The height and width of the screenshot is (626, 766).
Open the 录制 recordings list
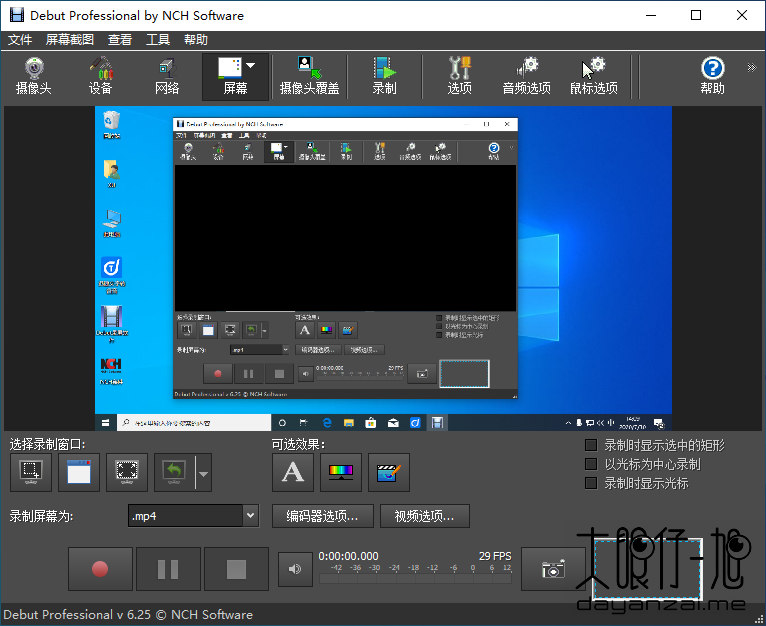tap(384, 77)
